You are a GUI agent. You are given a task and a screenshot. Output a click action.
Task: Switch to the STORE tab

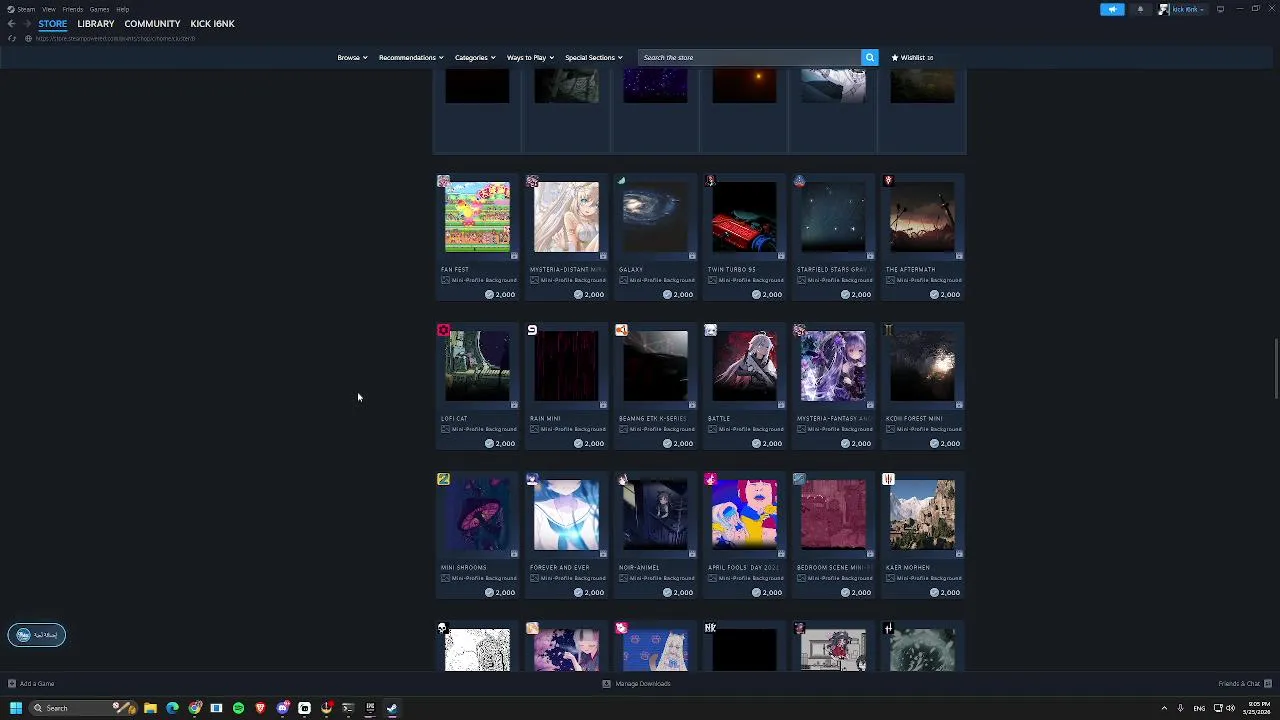(53, 24)
